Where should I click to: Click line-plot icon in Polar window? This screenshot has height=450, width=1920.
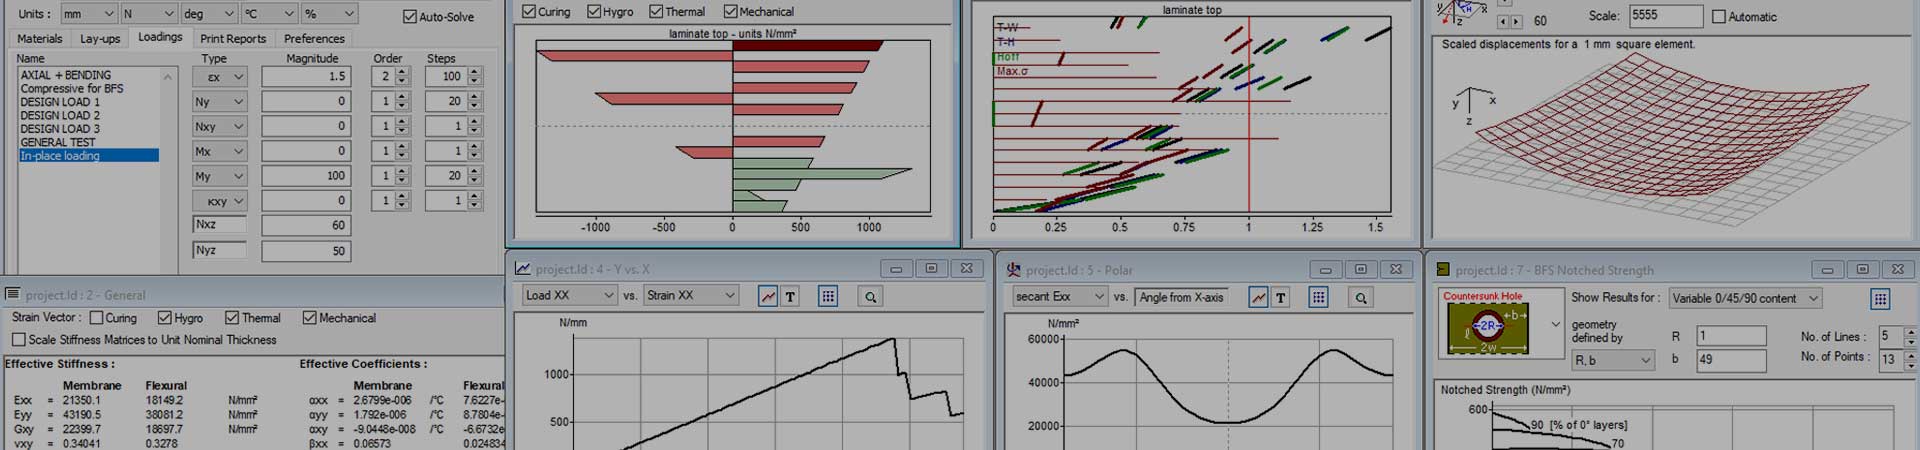tap(1258, 297)
